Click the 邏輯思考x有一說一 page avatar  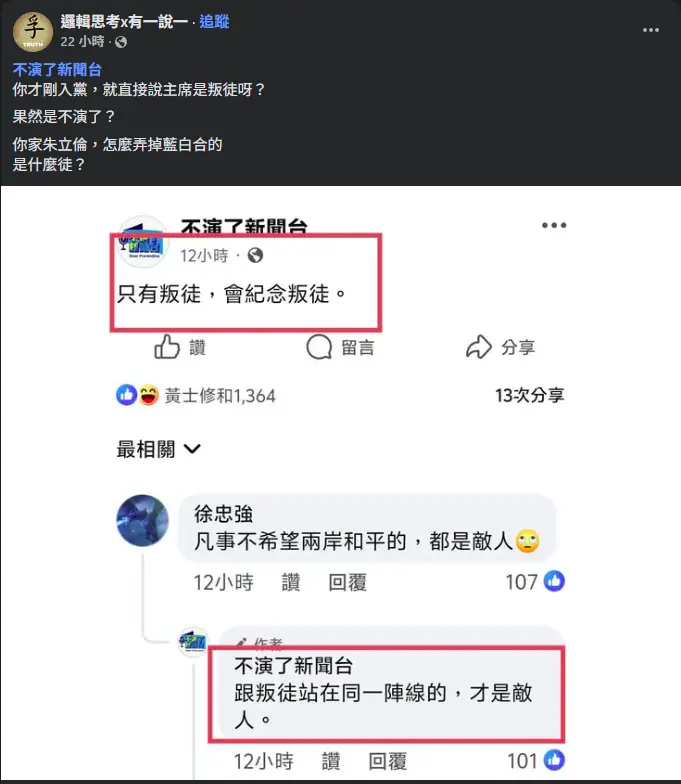[32, 32]
